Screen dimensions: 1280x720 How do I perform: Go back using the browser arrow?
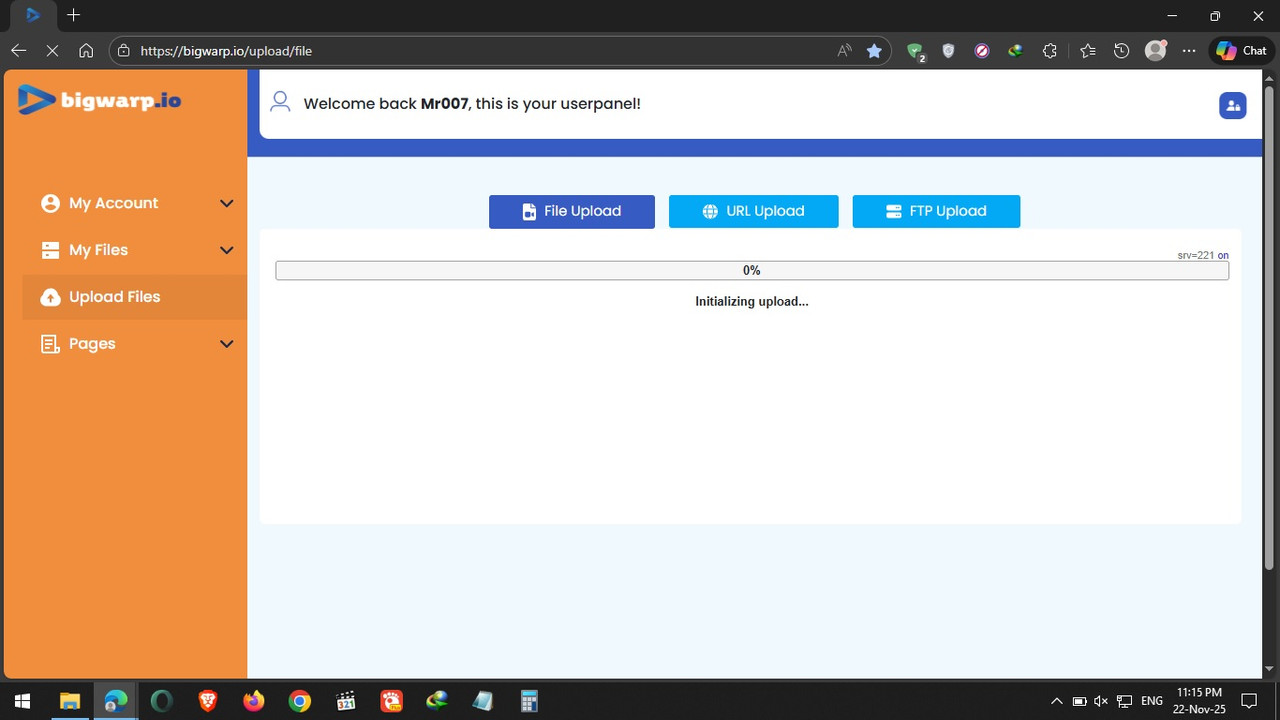click(19, 50)
